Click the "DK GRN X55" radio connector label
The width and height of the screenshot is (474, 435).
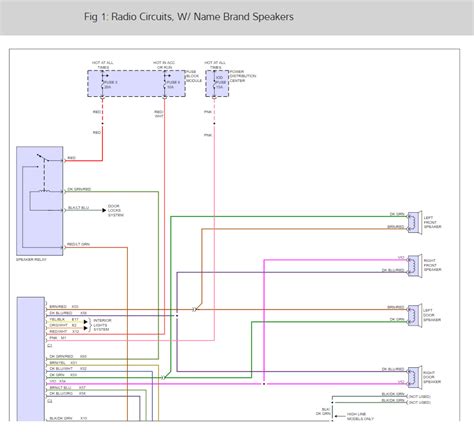(63, 375)
